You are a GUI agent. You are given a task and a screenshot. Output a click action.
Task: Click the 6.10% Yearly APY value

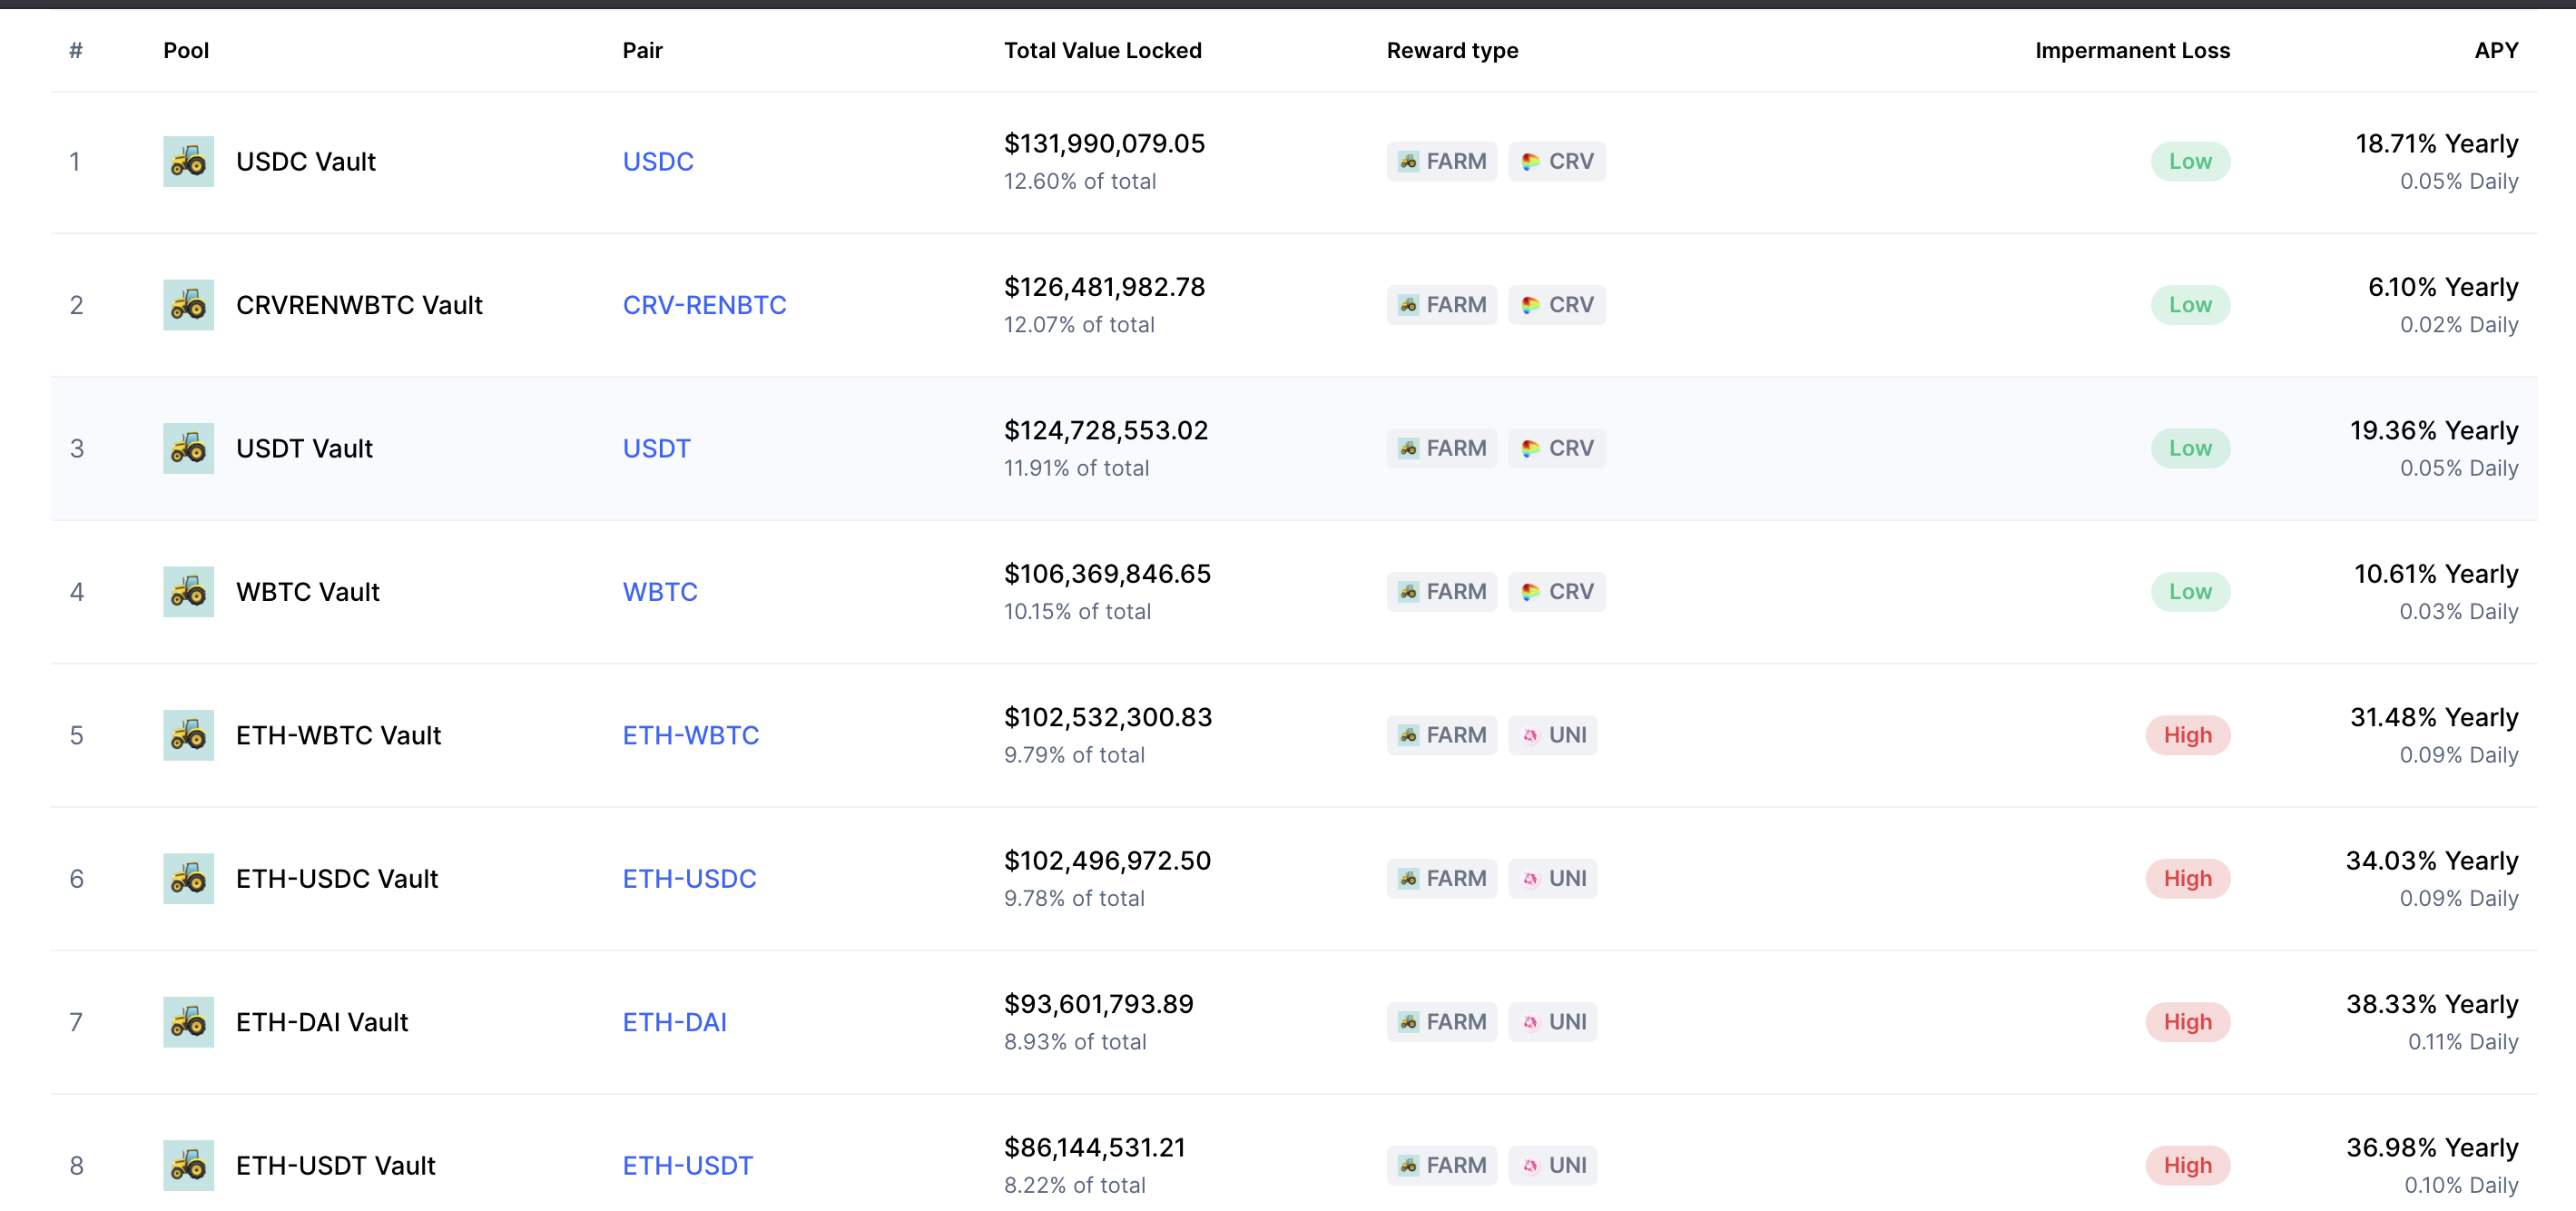(x=2443, y=288)
